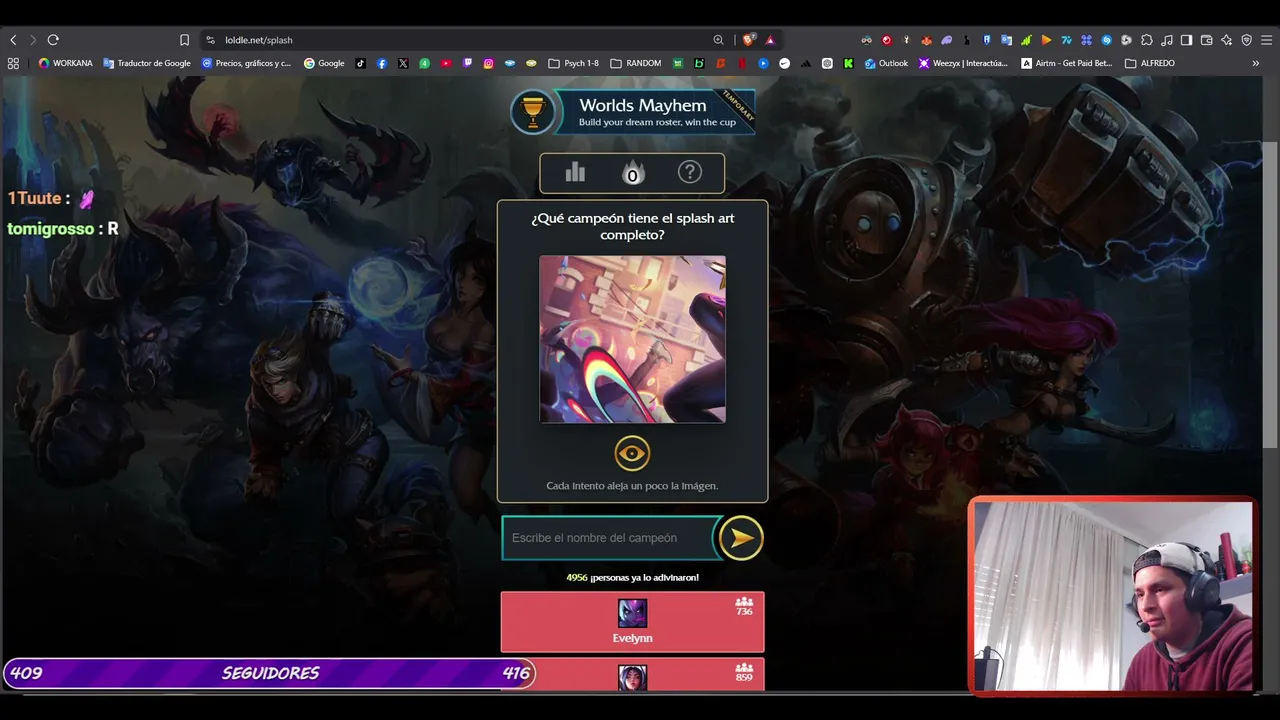Open the WORKANA bookmark

[x=65, y=63]
